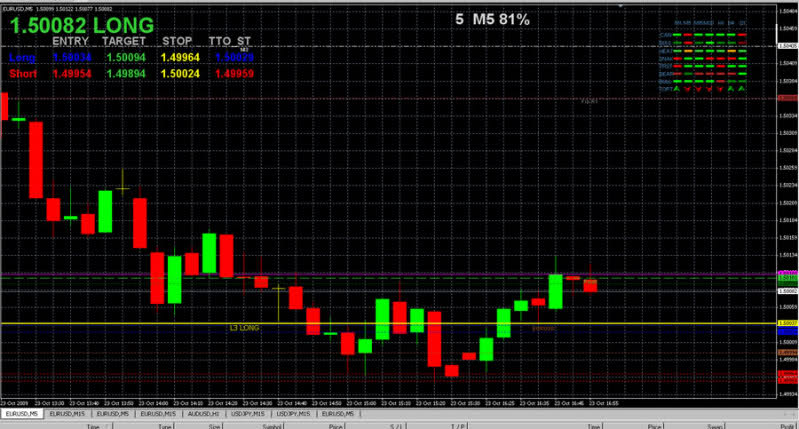Click the Short TTO_ST value 1.49959

coord(234,73)
